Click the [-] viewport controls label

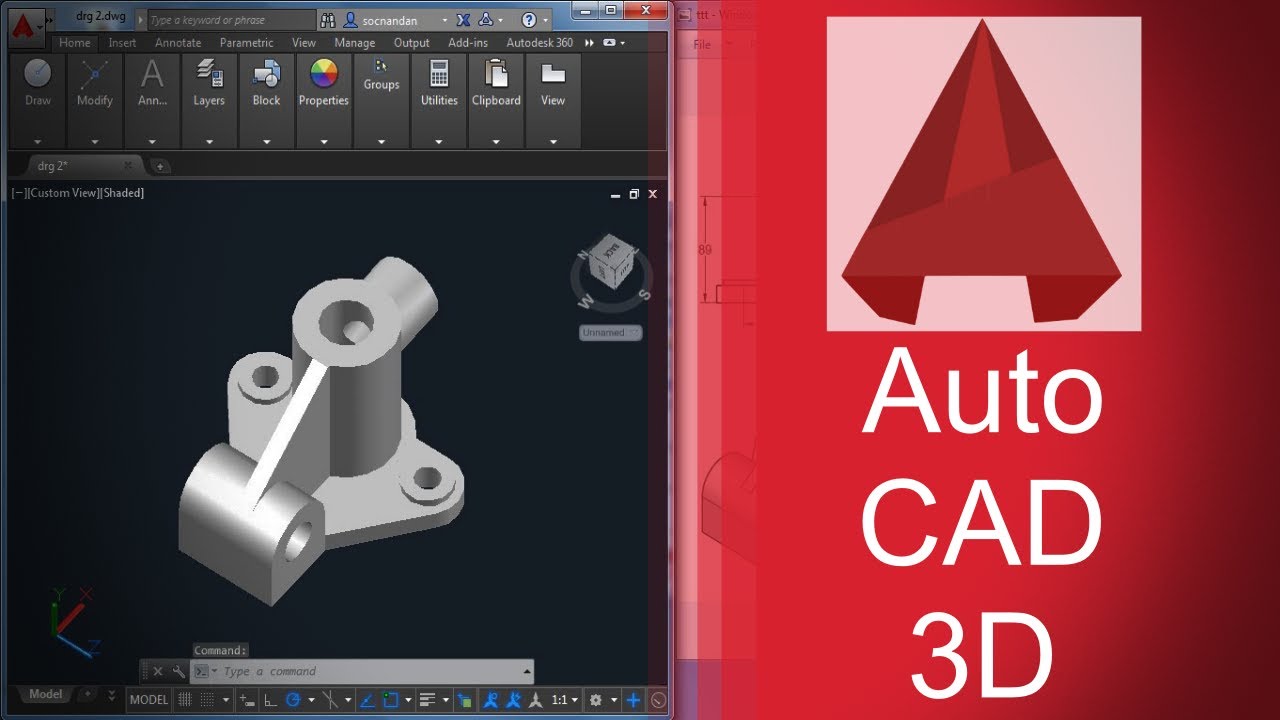18,193
